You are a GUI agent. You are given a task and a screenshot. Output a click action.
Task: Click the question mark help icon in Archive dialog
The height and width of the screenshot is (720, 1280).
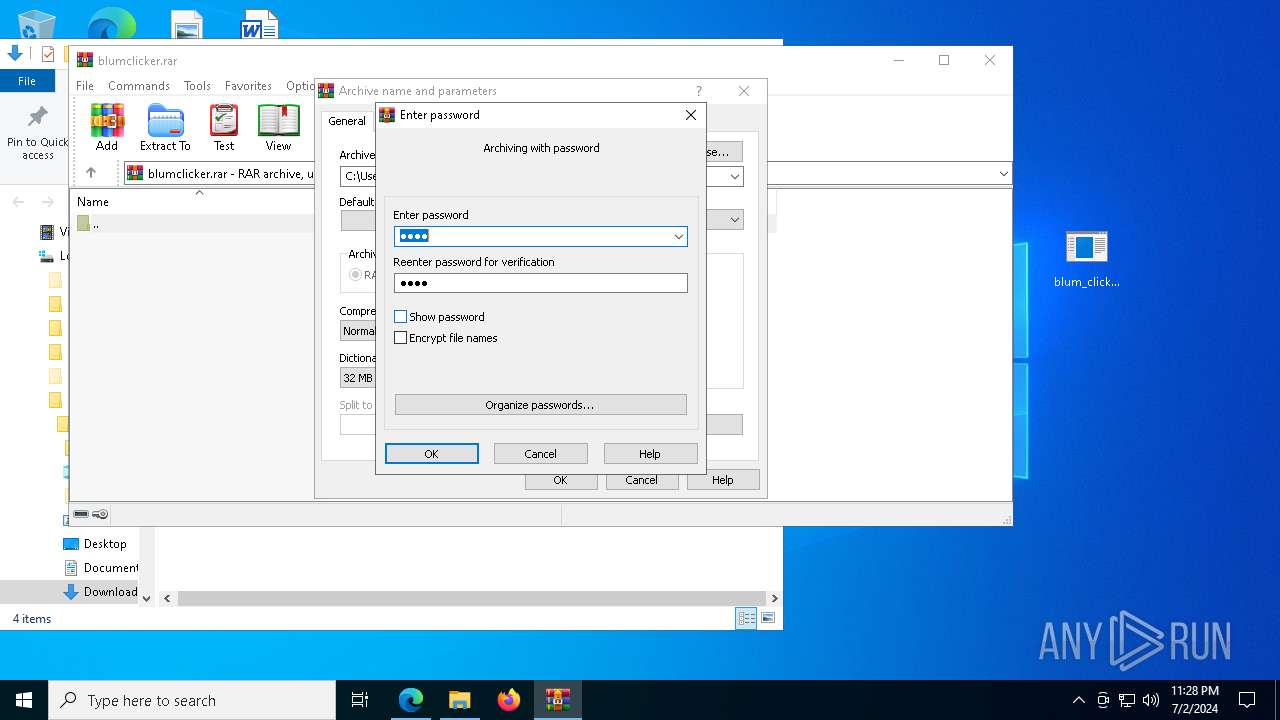click(x=699, y=91)
